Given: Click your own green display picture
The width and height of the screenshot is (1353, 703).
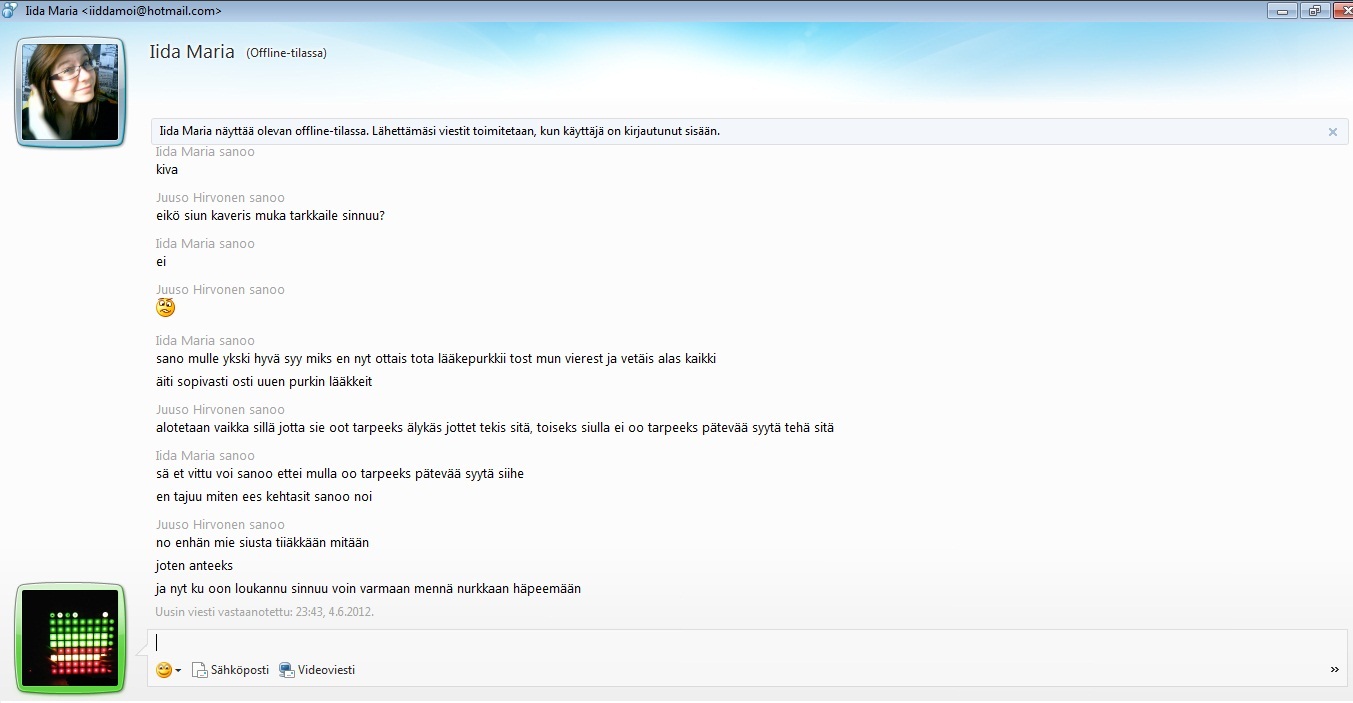Looking at the screenshot, I should [70, 638].
